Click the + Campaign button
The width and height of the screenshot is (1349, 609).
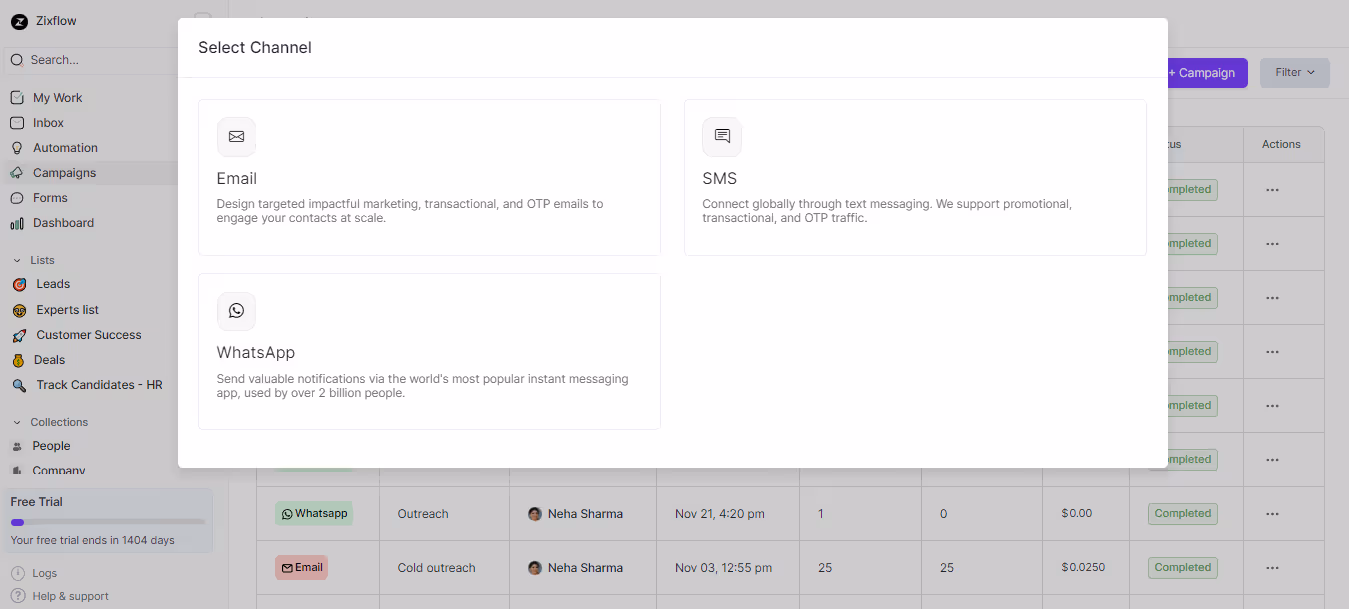[x=1207, y=73]
